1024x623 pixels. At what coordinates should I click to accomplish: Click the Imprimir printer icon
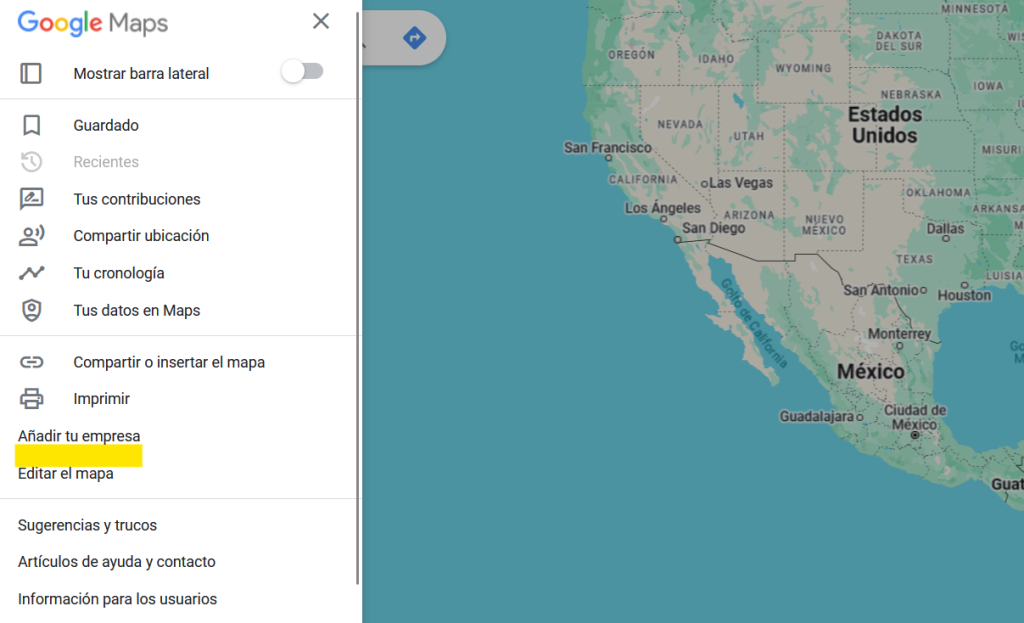(32, 399)
